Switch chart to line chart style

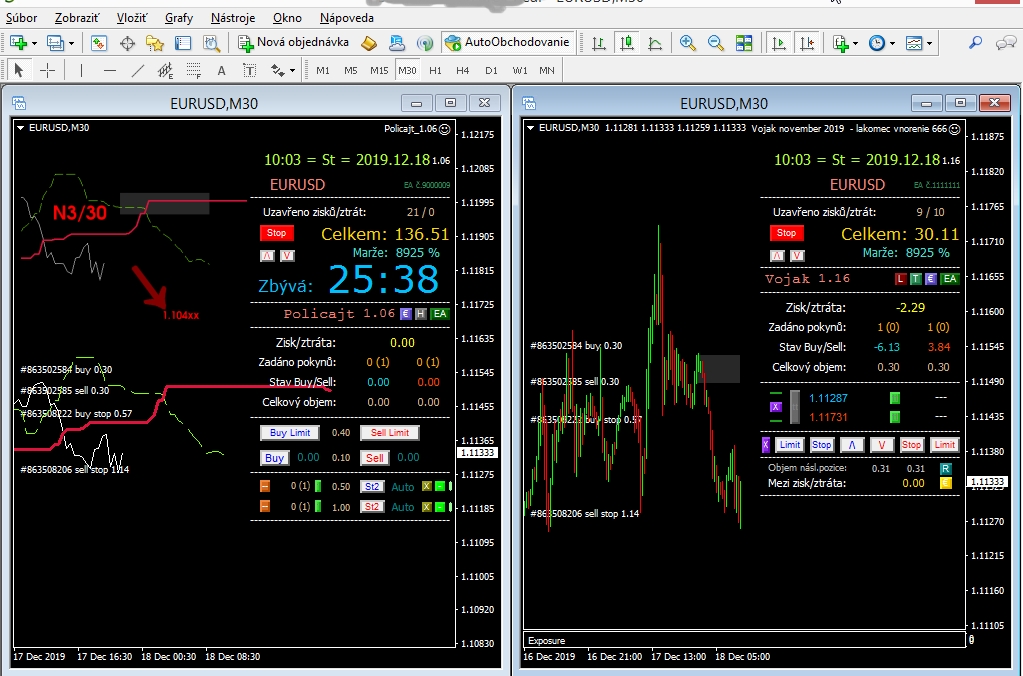(x=655, y=43)
